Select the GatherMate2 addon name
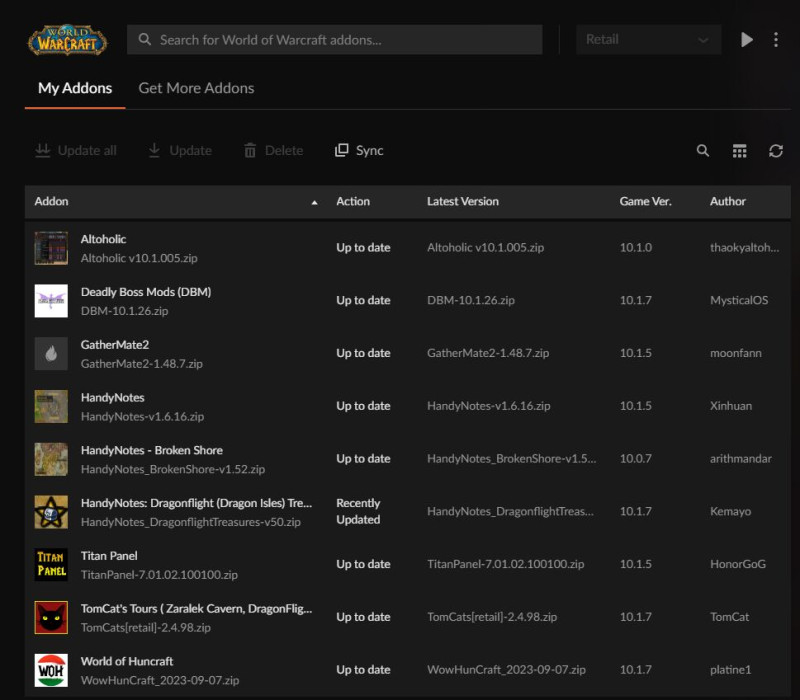Viewport: 800px width, 700px height. (x=115, y=345)
